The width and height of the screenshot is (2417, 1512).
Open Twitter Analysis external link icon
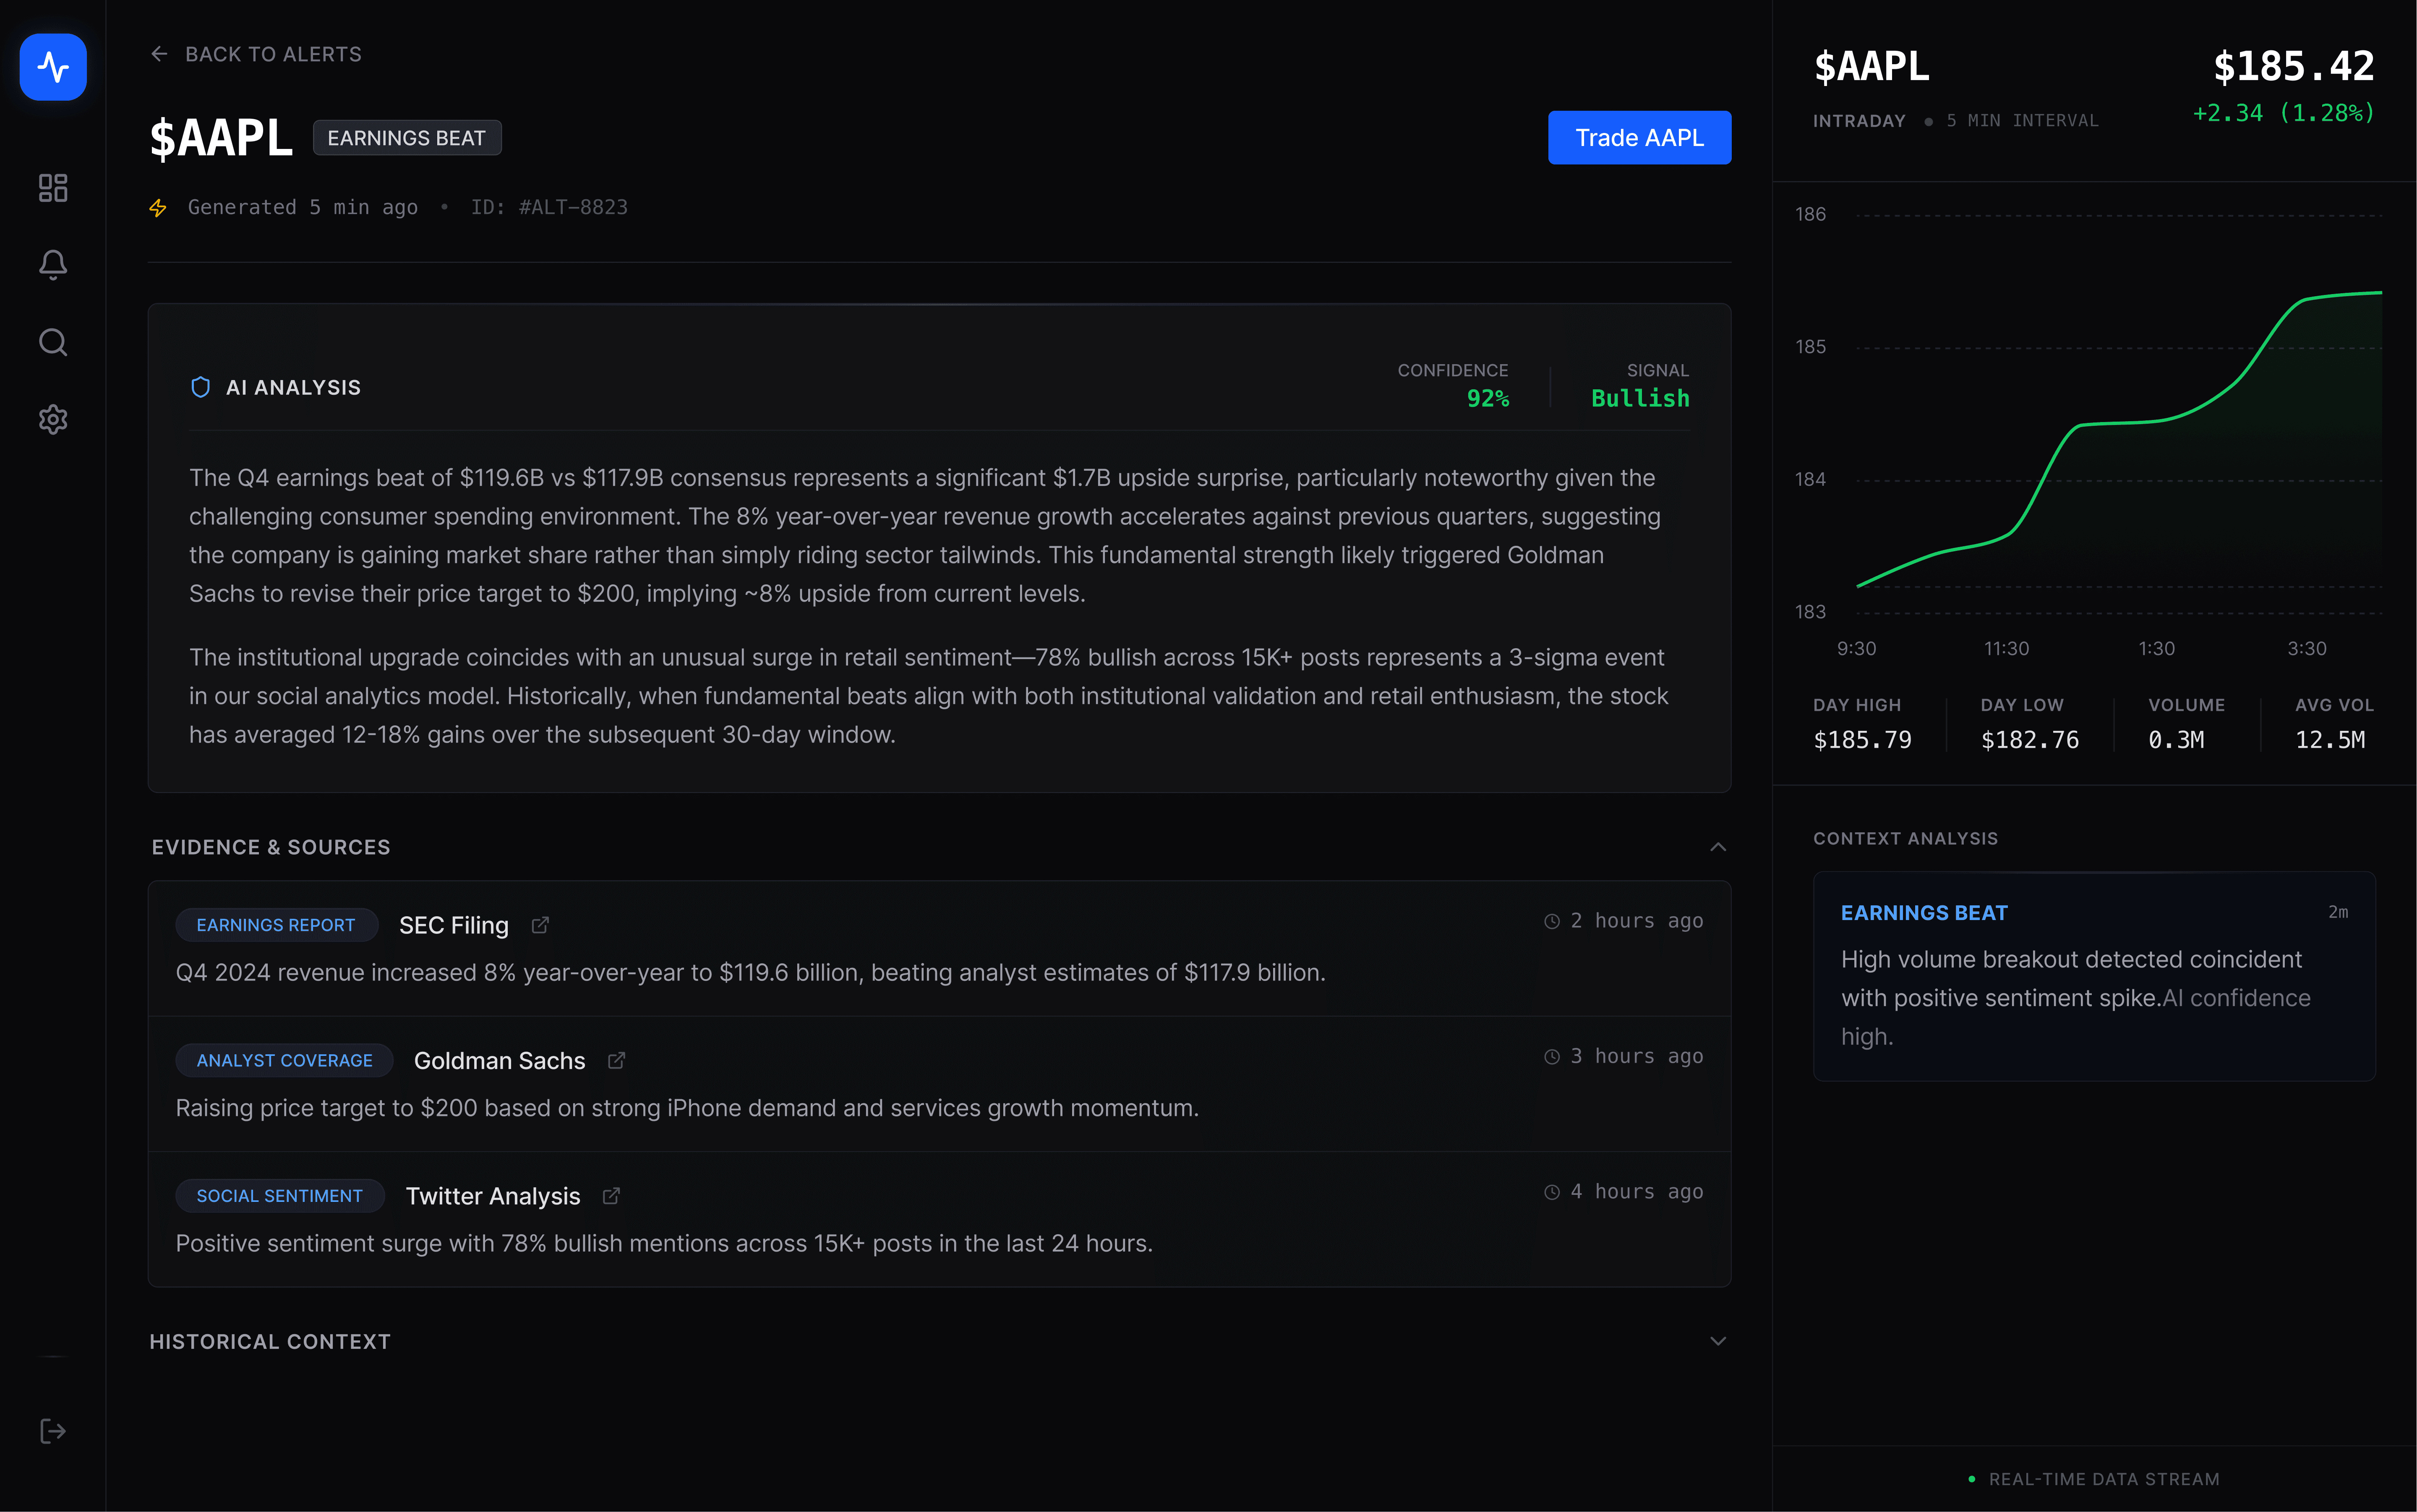coord(611,1196)
